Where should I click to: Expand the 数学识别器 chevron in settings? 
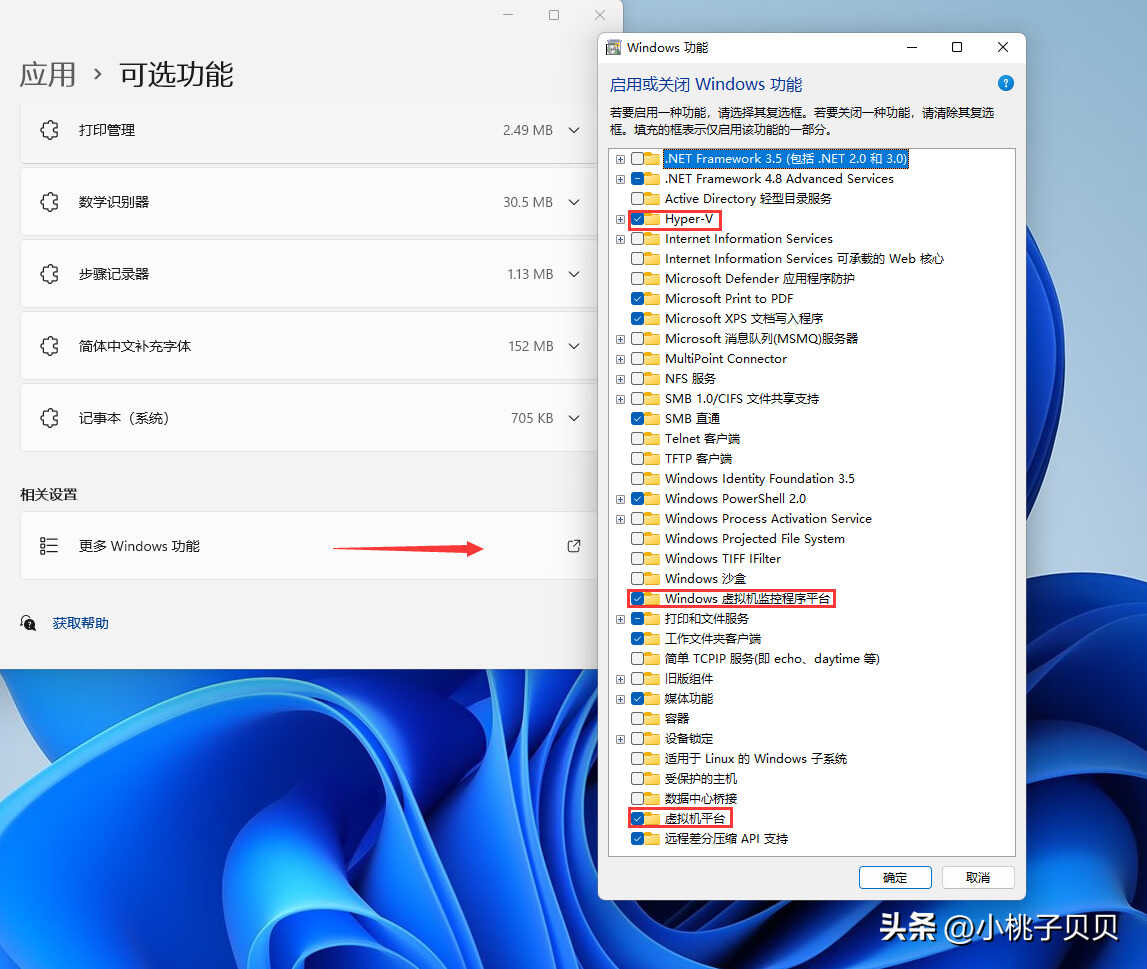point(574,202)
